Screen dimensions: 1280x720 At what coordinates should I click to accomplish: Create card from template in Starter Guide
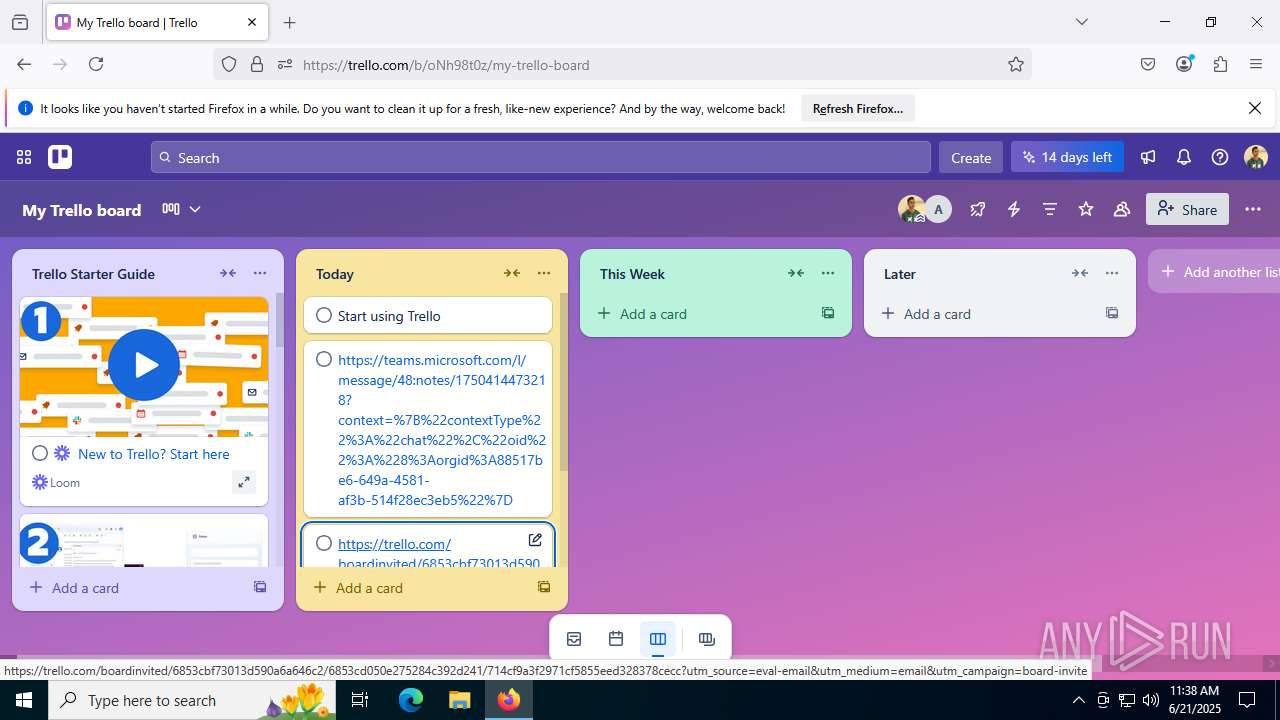260,587
